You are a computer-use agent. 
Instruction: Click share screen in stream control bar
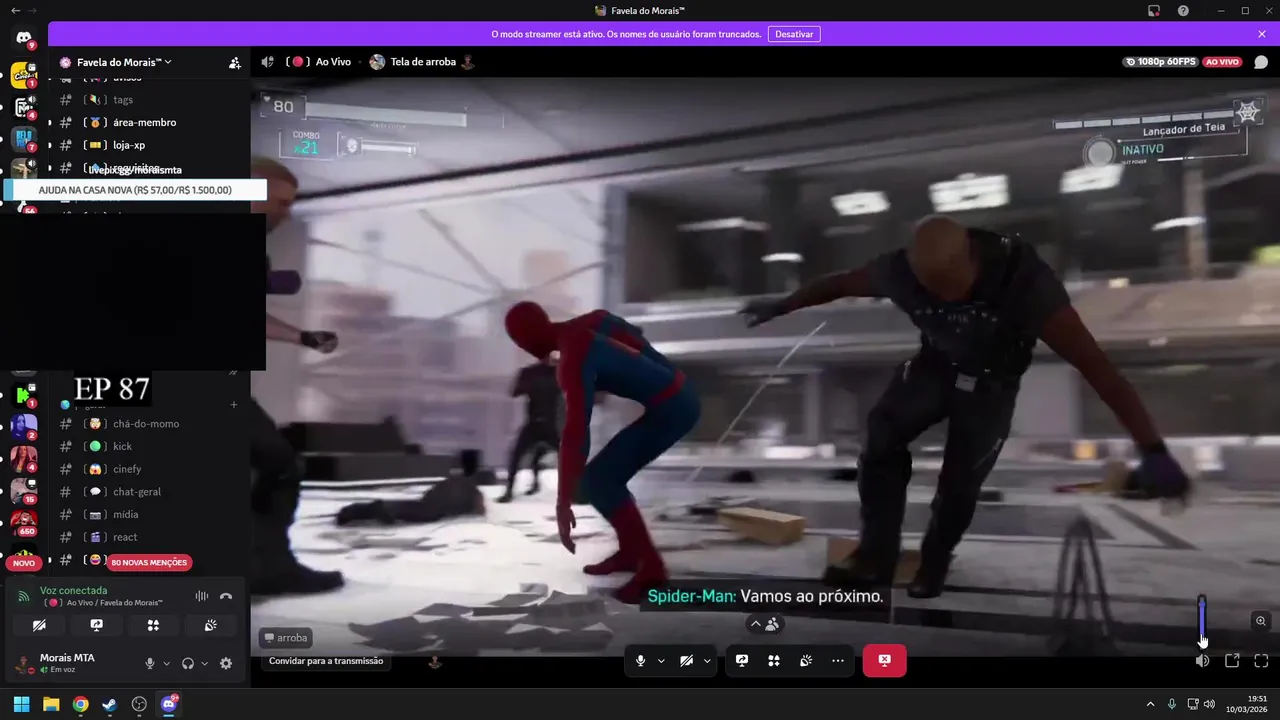click(x=742, y=661)
